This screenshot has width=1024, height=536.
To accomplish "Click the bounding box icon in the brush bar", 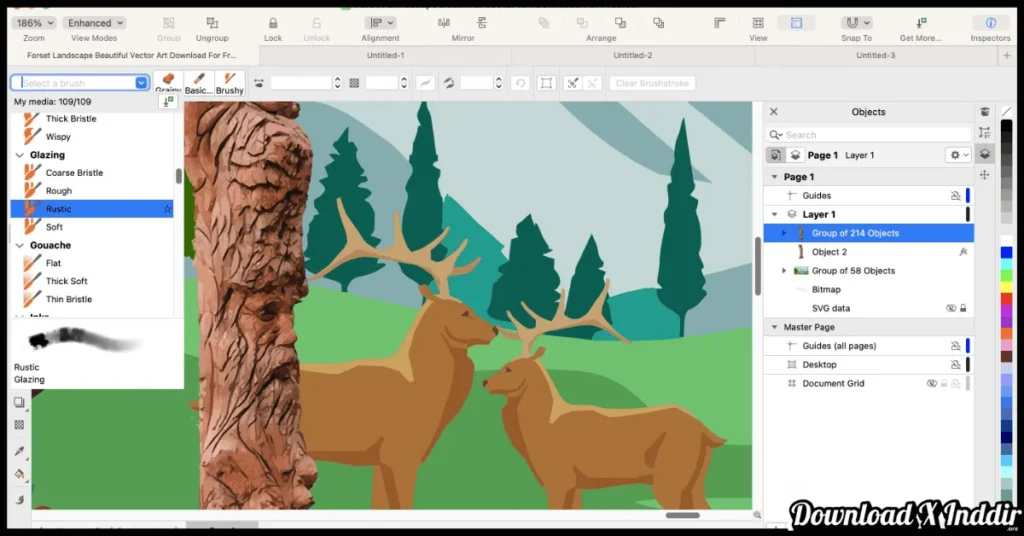I will point(546,83).
